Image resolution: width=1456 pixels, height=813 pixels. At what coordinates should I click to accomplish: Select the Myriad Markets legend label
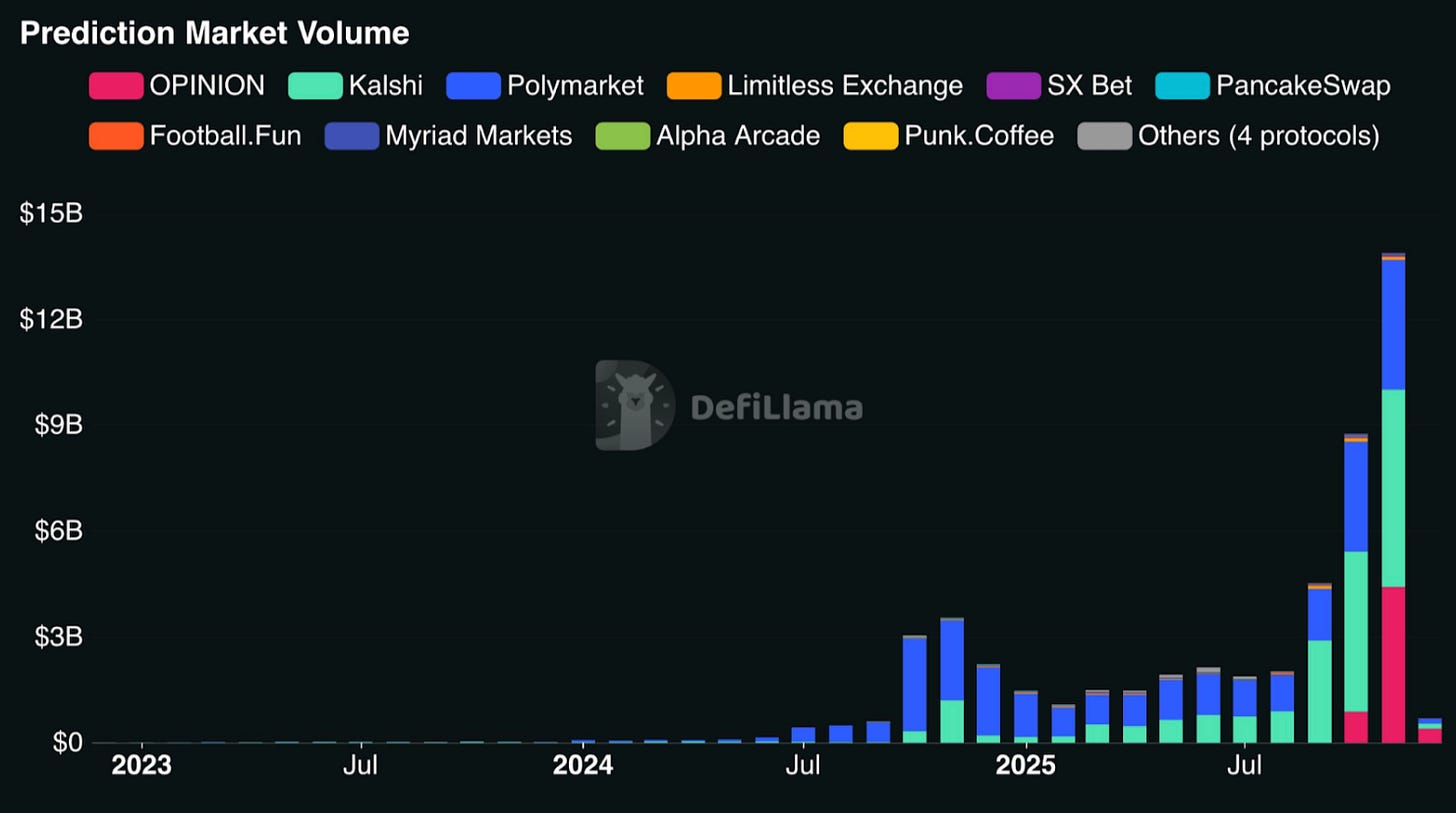[x=478, y=136]
